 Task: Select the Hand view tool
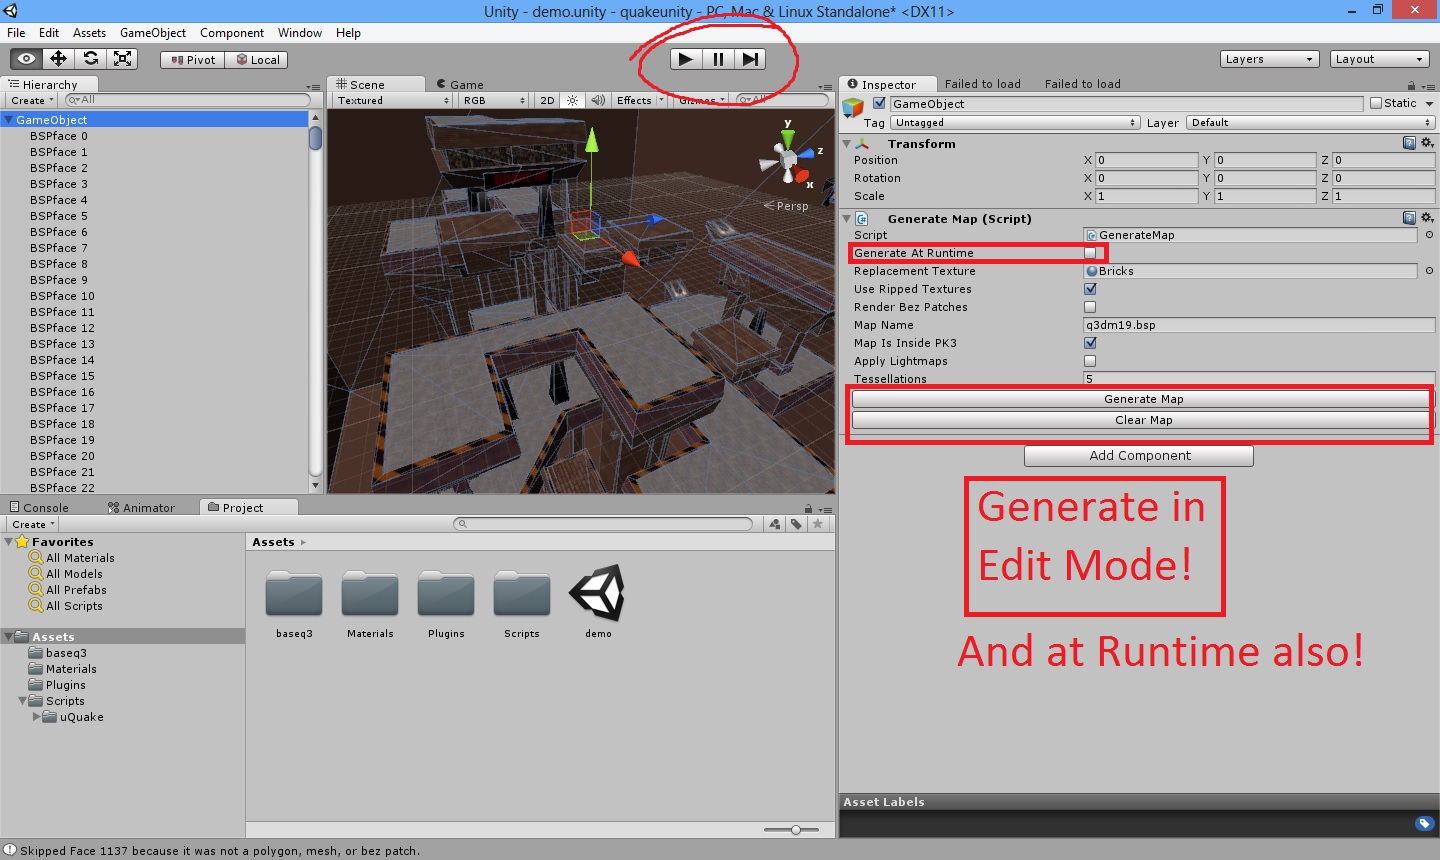click(x=27, y=59)
